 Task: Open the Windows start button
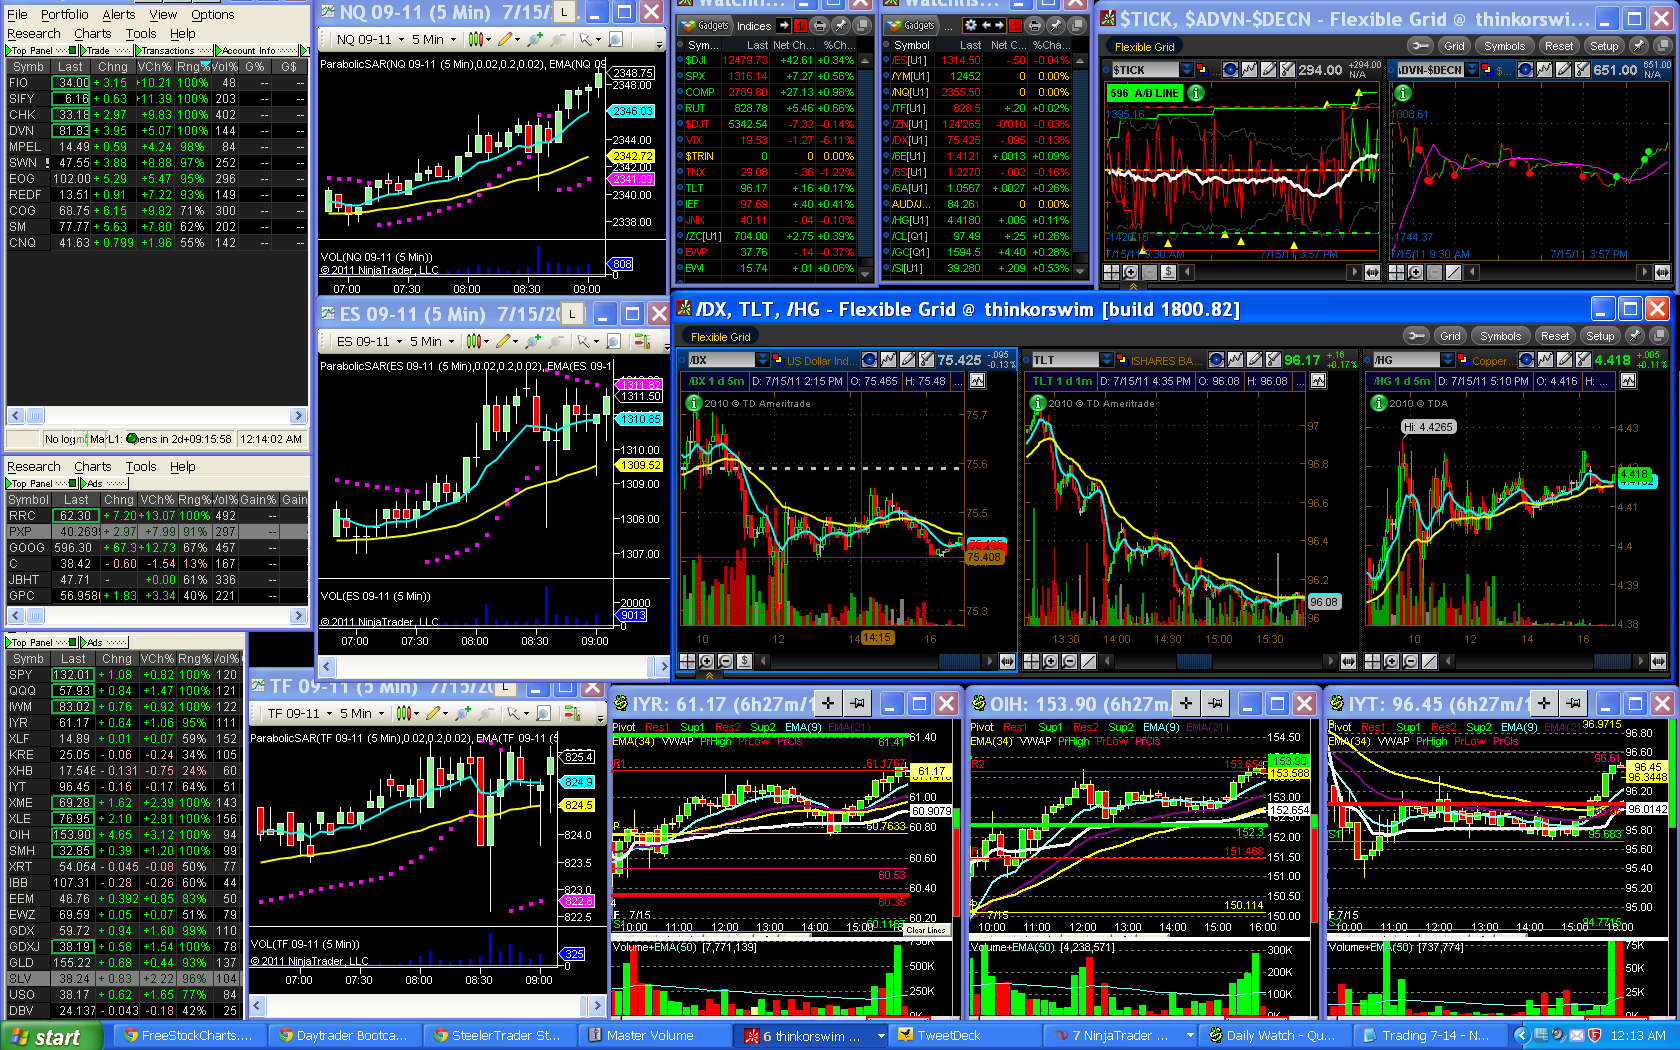(51, 1036)
